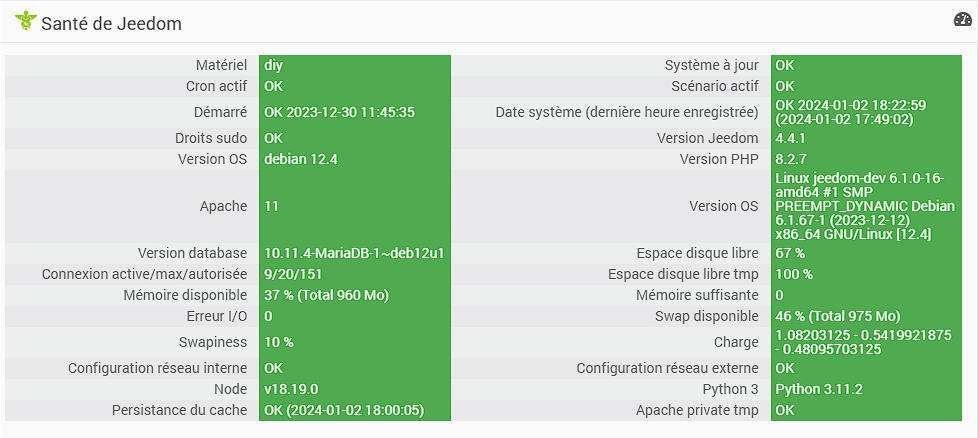Image resolution: width=978 pixels, height=438 pixels.
Task: Select the Cron actif OK cell
Action: [355, 86]
